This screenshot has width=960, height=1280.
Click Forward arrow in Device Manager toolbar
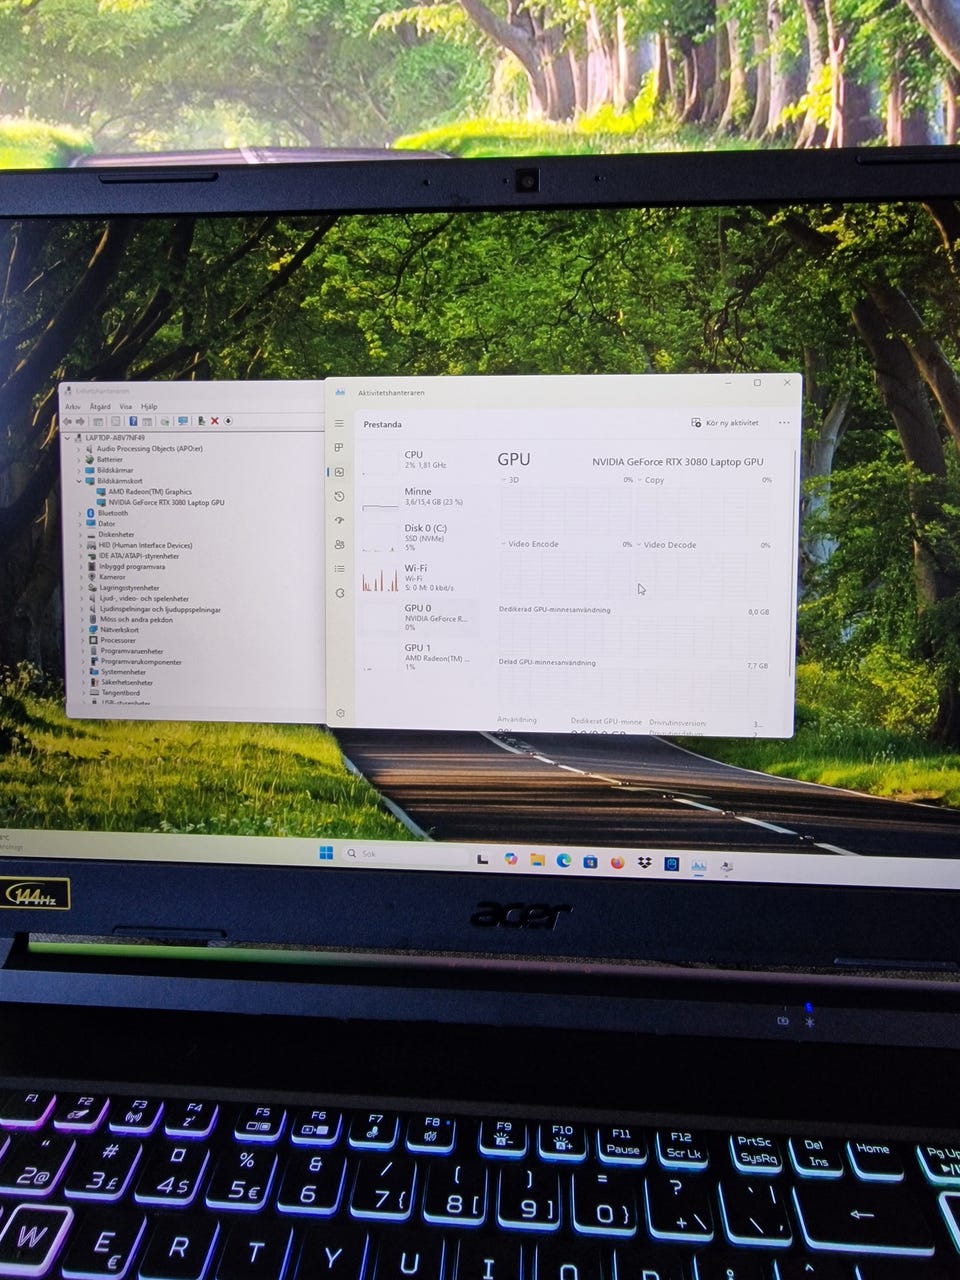tap(81, 421)
